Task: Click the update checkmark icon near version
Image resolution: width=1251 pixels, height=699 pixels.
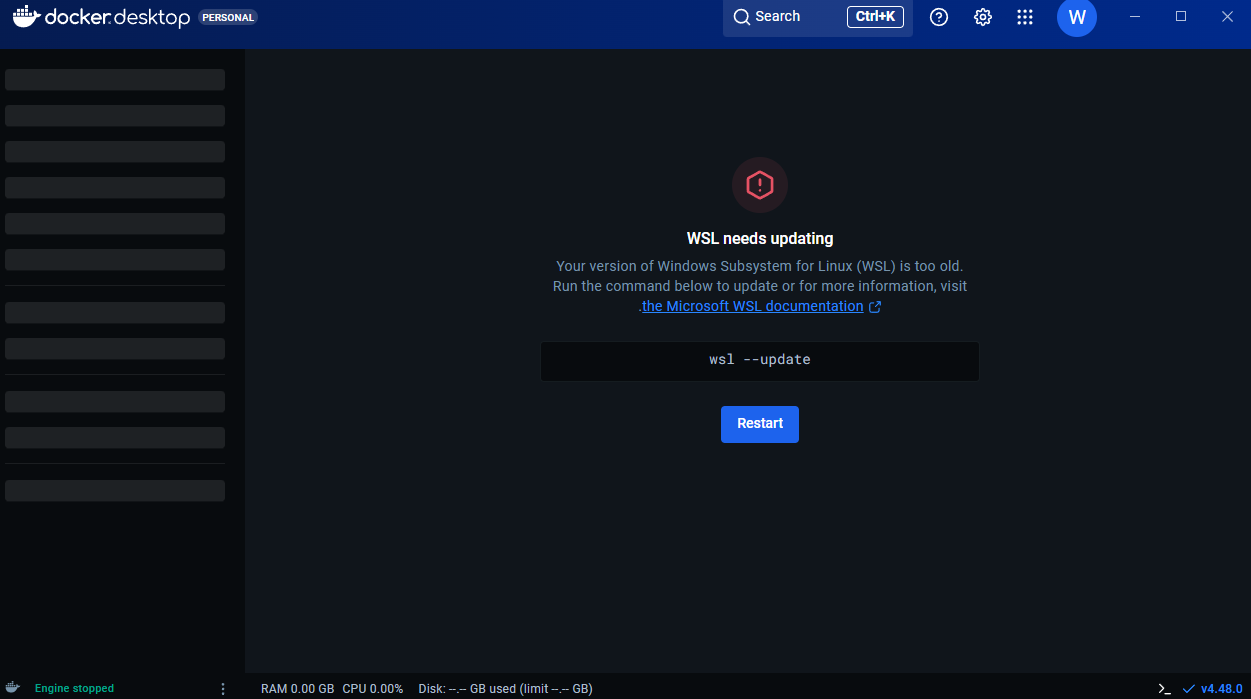Action: coord(1189,688)
